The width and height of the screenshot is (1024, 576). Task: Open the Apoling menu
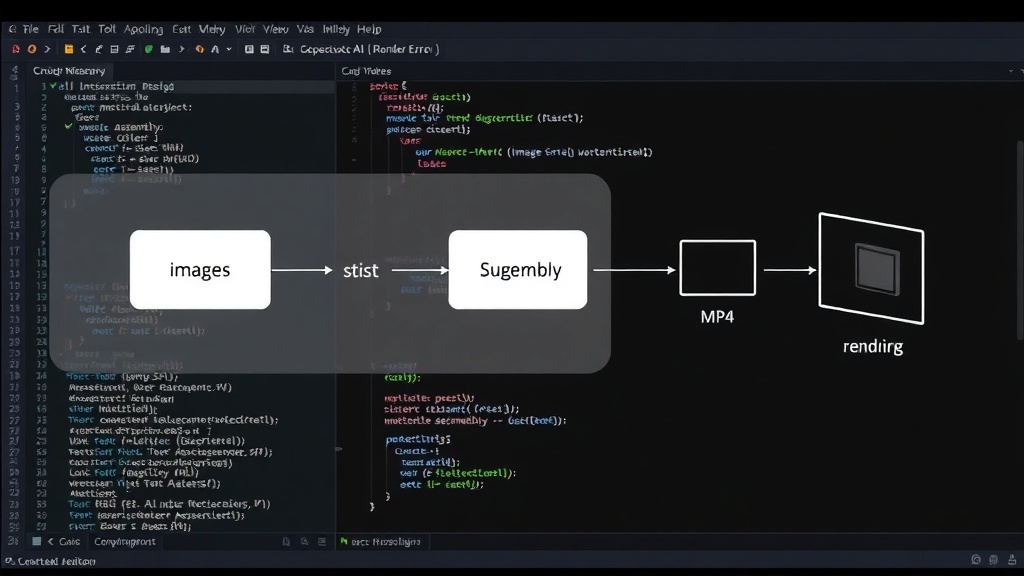tap(143, 29)
